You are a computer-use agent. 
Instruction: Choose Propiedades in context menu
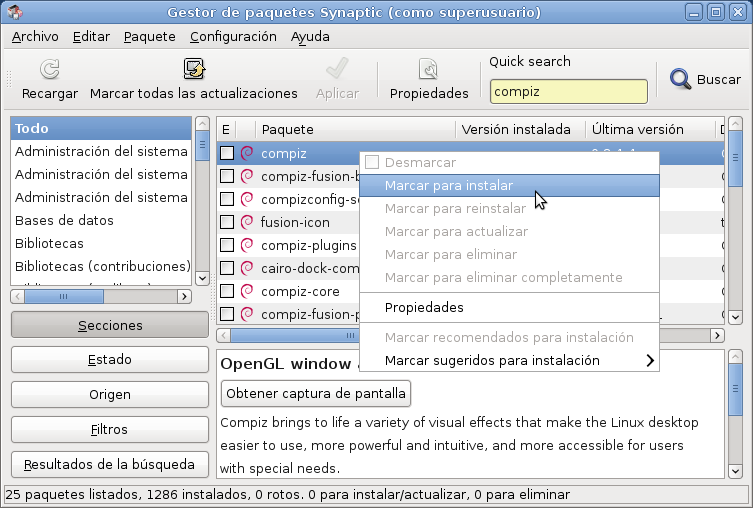tap(510, 307)
